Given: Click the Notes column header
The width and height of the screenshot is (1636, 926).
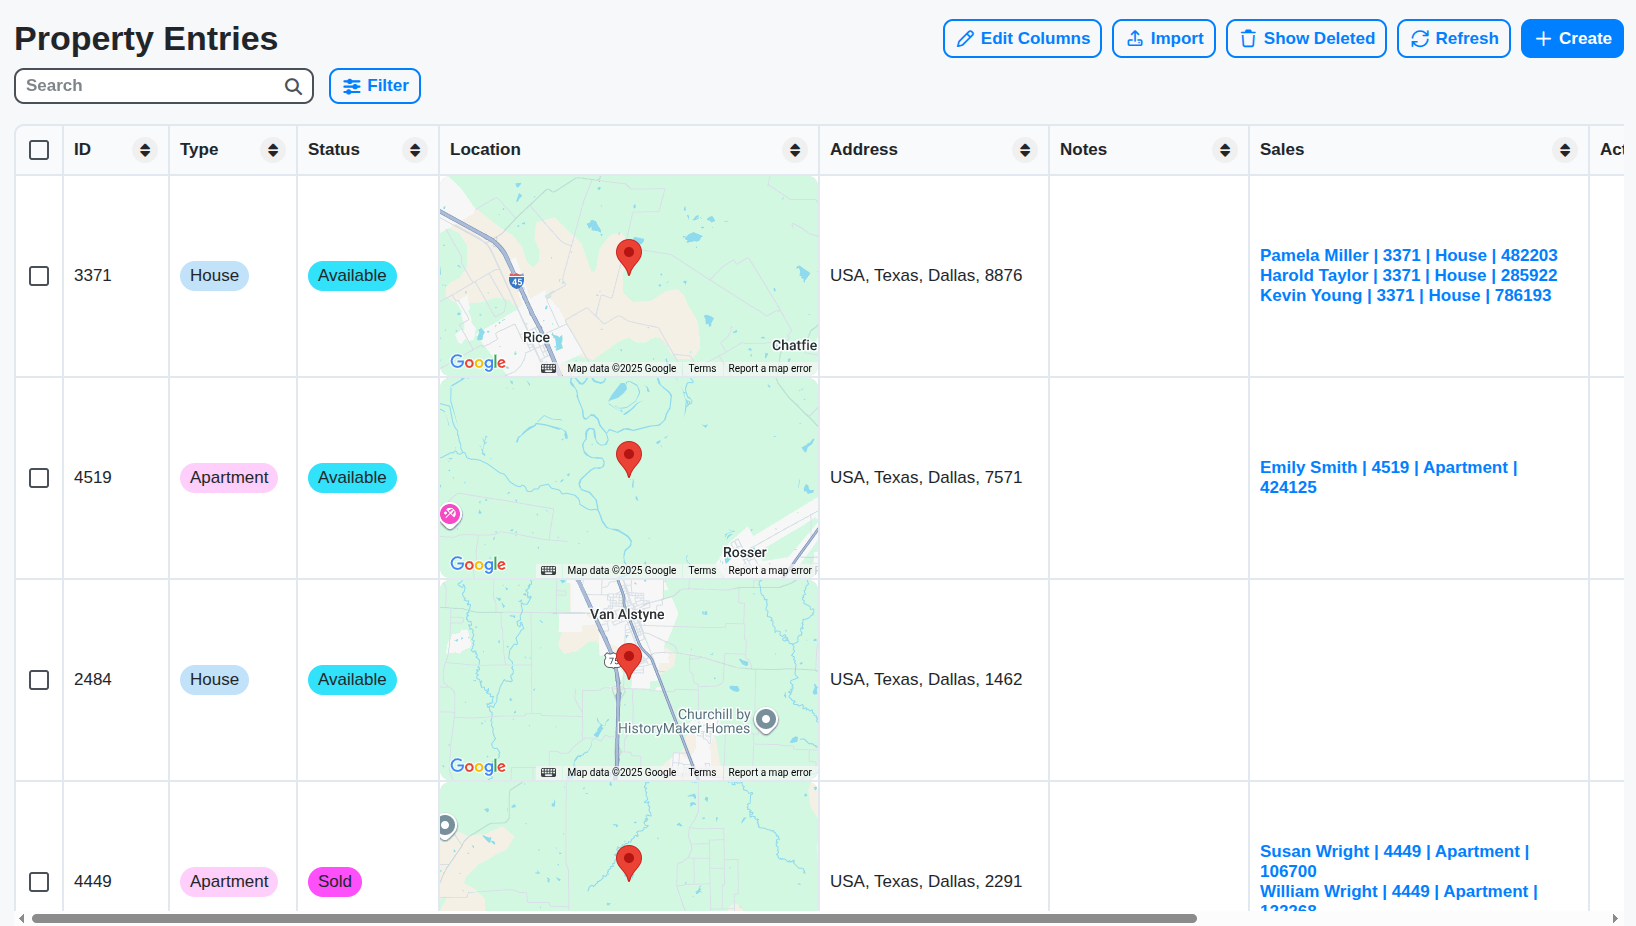Looking at the screenshot, I should 1084,149.
